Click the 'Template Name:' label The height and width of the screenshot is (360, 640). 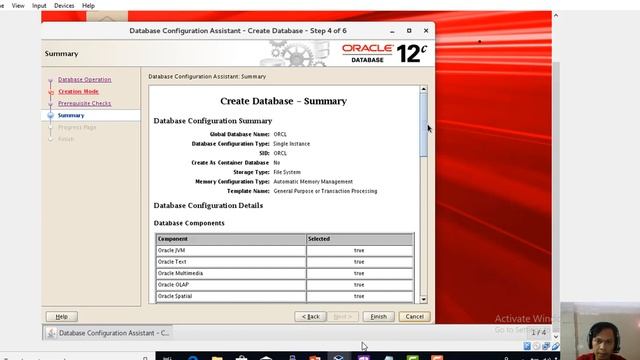click(x=248, y=191)
